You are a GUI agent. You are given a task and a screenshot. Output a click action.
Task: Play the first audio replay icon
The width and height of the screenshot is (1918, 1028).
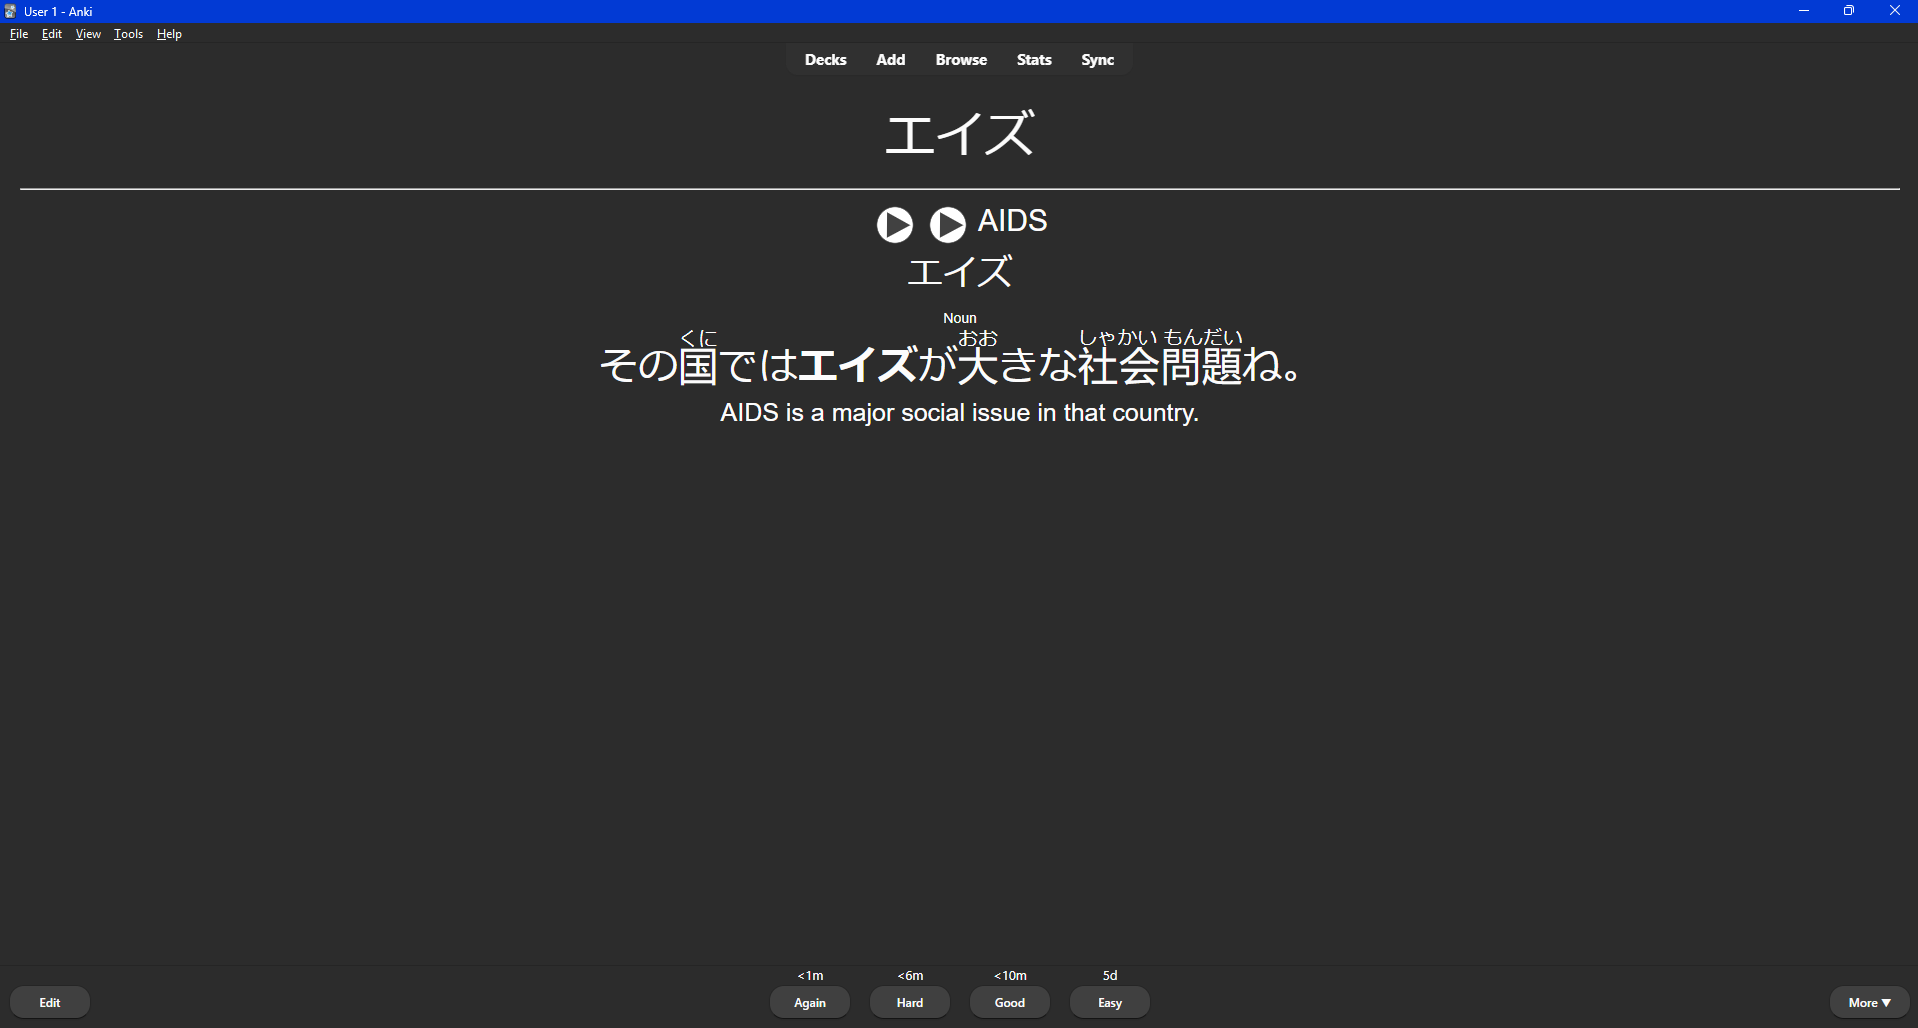[895, 225]
